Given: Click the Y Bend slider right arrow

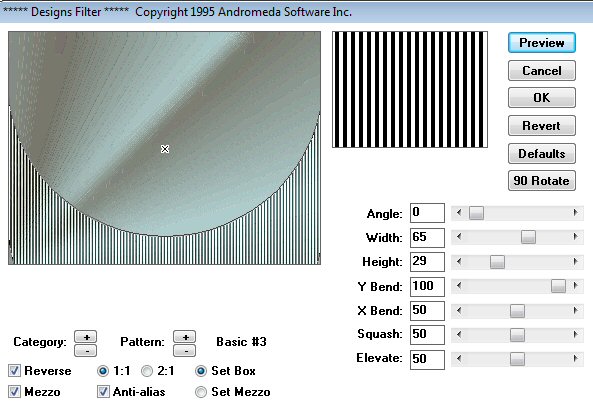Looking at the screenshot, I should 576,286.
